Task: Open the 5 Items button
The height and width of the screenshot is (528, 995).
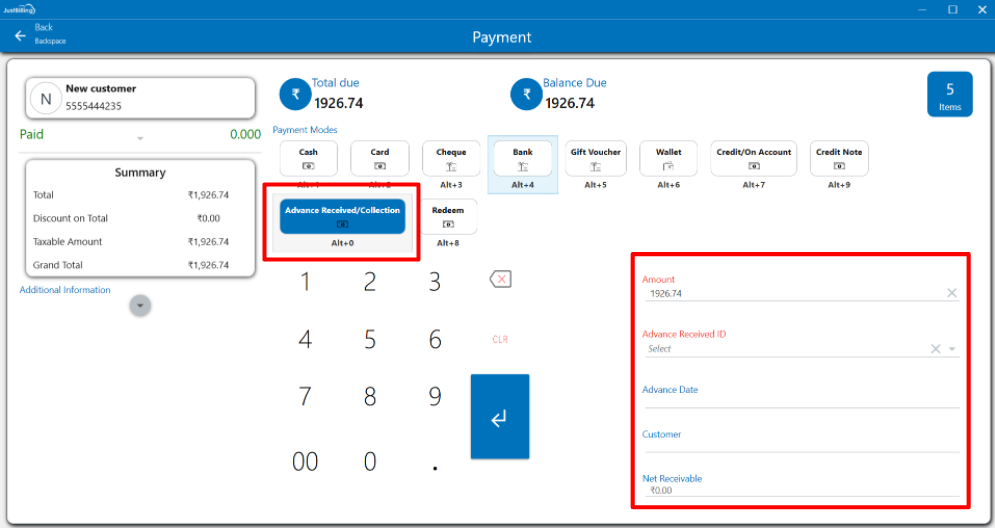Action: (x=949, y=95)
